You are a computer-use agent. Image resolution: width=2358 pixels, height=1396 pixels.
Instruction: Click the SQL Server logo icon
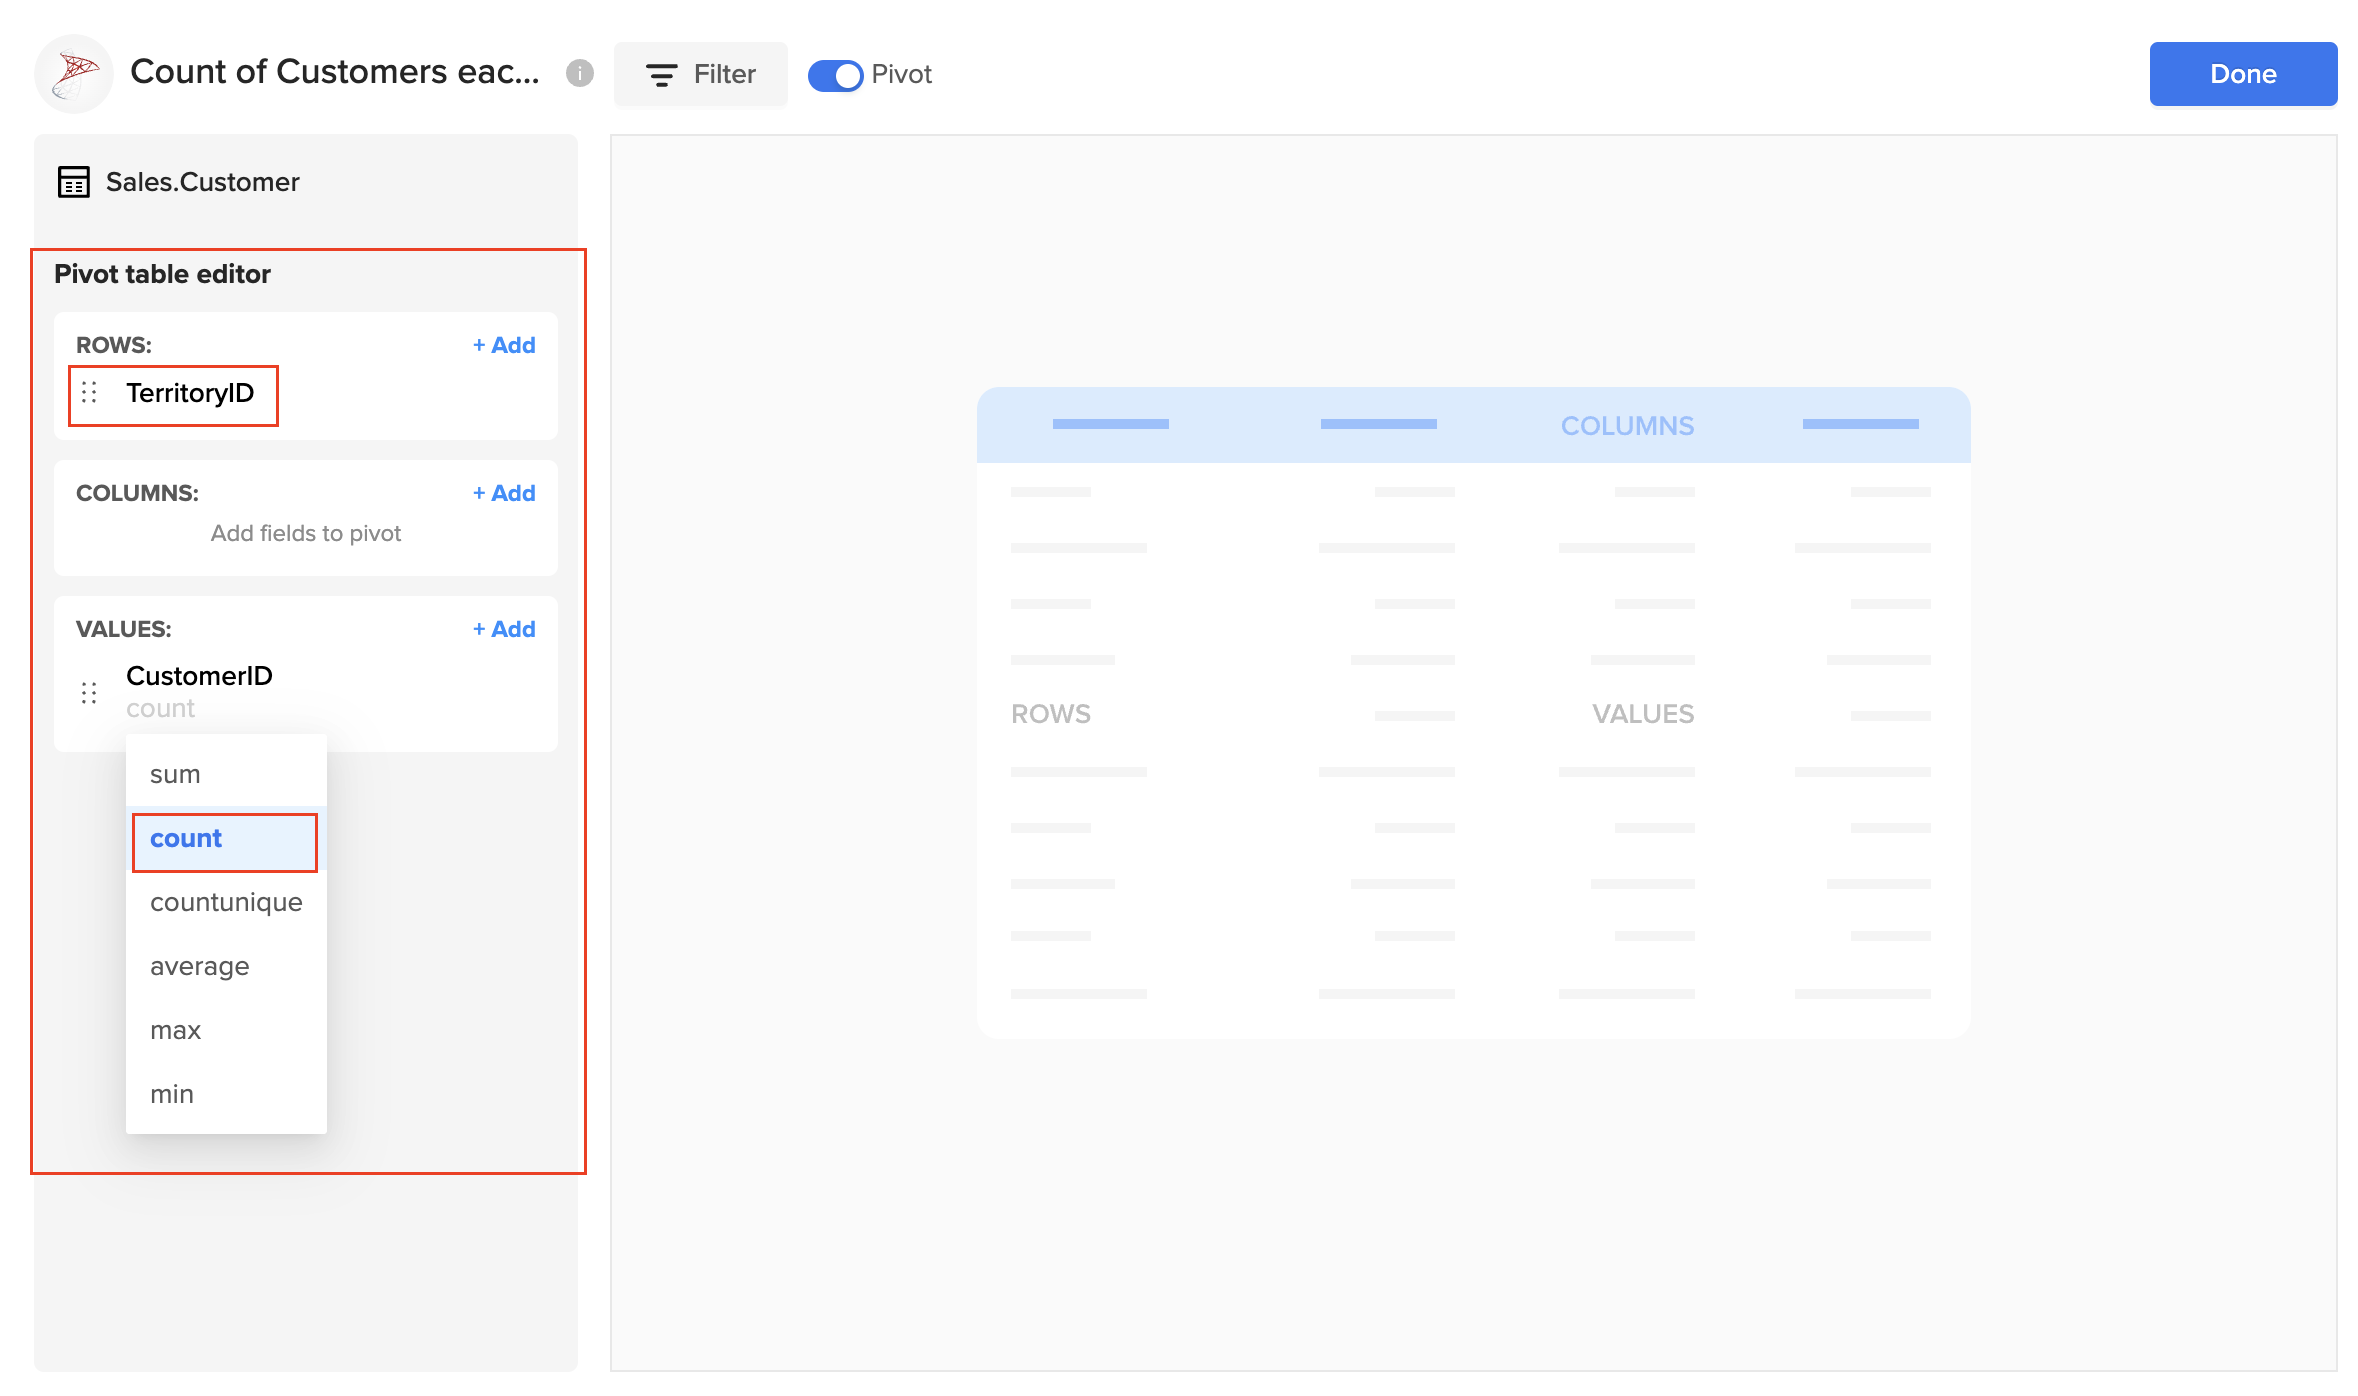[x=73, y=73]
